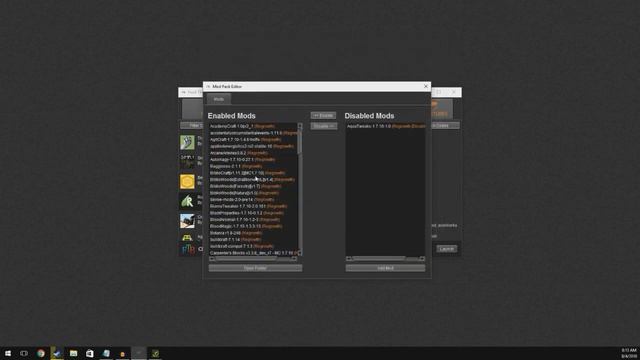Click the Disable button between the lists
Screen dimensions: 640x360
coord(323,126)
